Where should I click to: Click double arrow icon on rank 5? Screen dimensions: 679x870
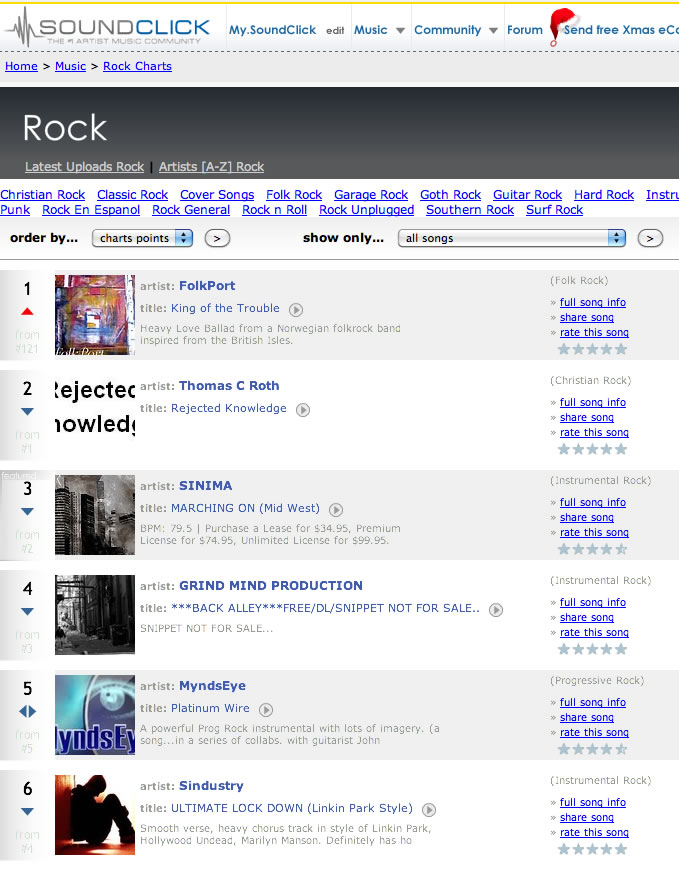pos(27,711)
